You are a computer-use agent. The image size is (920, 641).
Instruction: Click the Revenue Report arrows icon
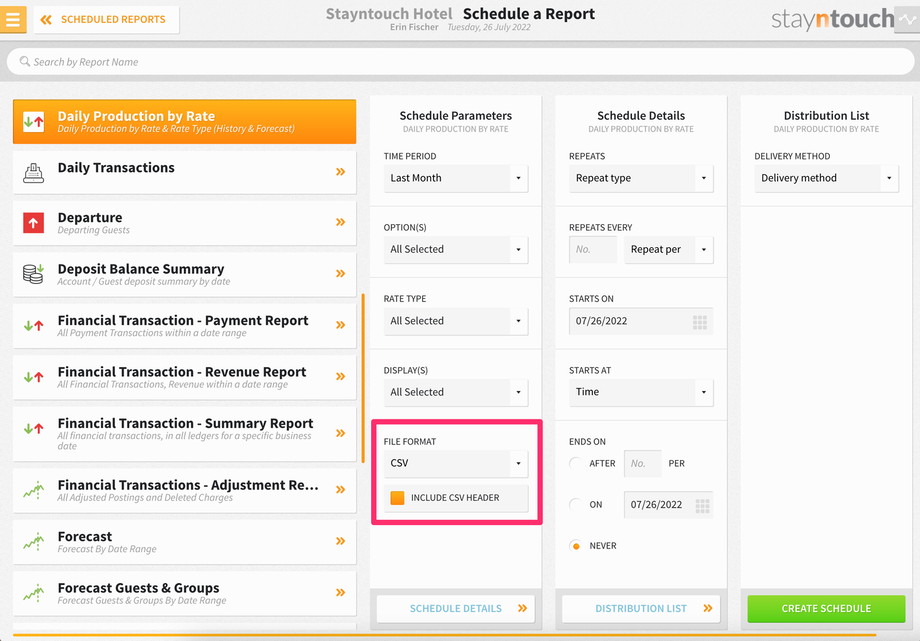click(x=33, y=377)
